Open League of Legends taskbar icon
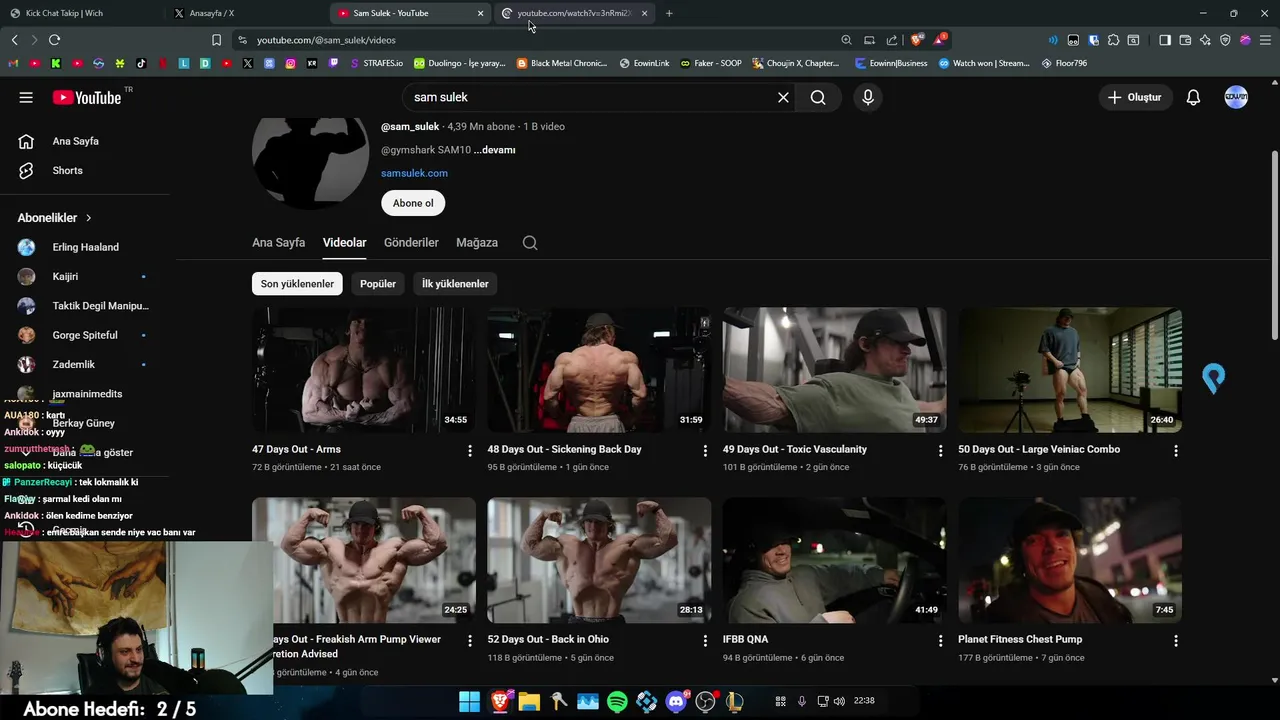The height and width of the screenshot is (720, 1280). coord(735,702)
